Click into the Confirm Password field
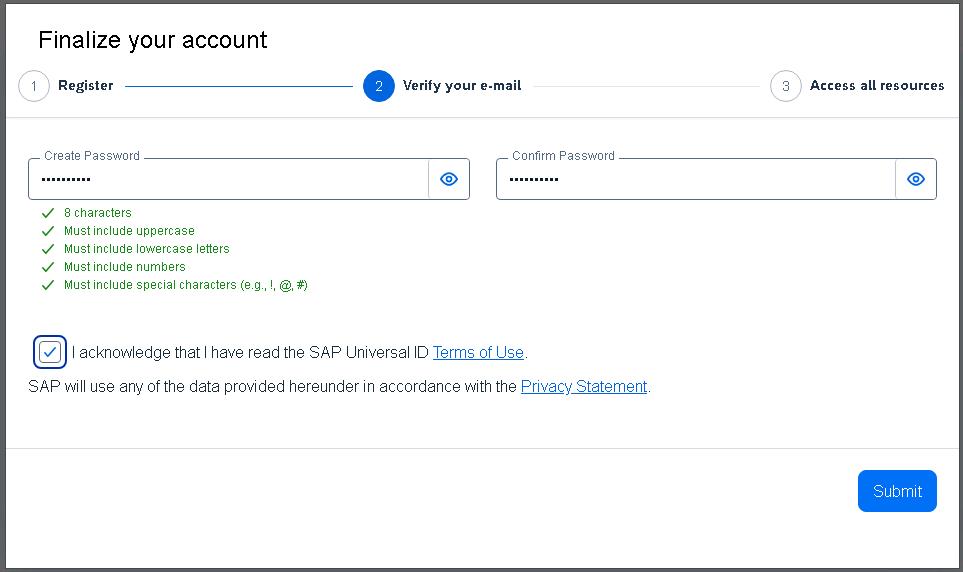 pos(697,180)
